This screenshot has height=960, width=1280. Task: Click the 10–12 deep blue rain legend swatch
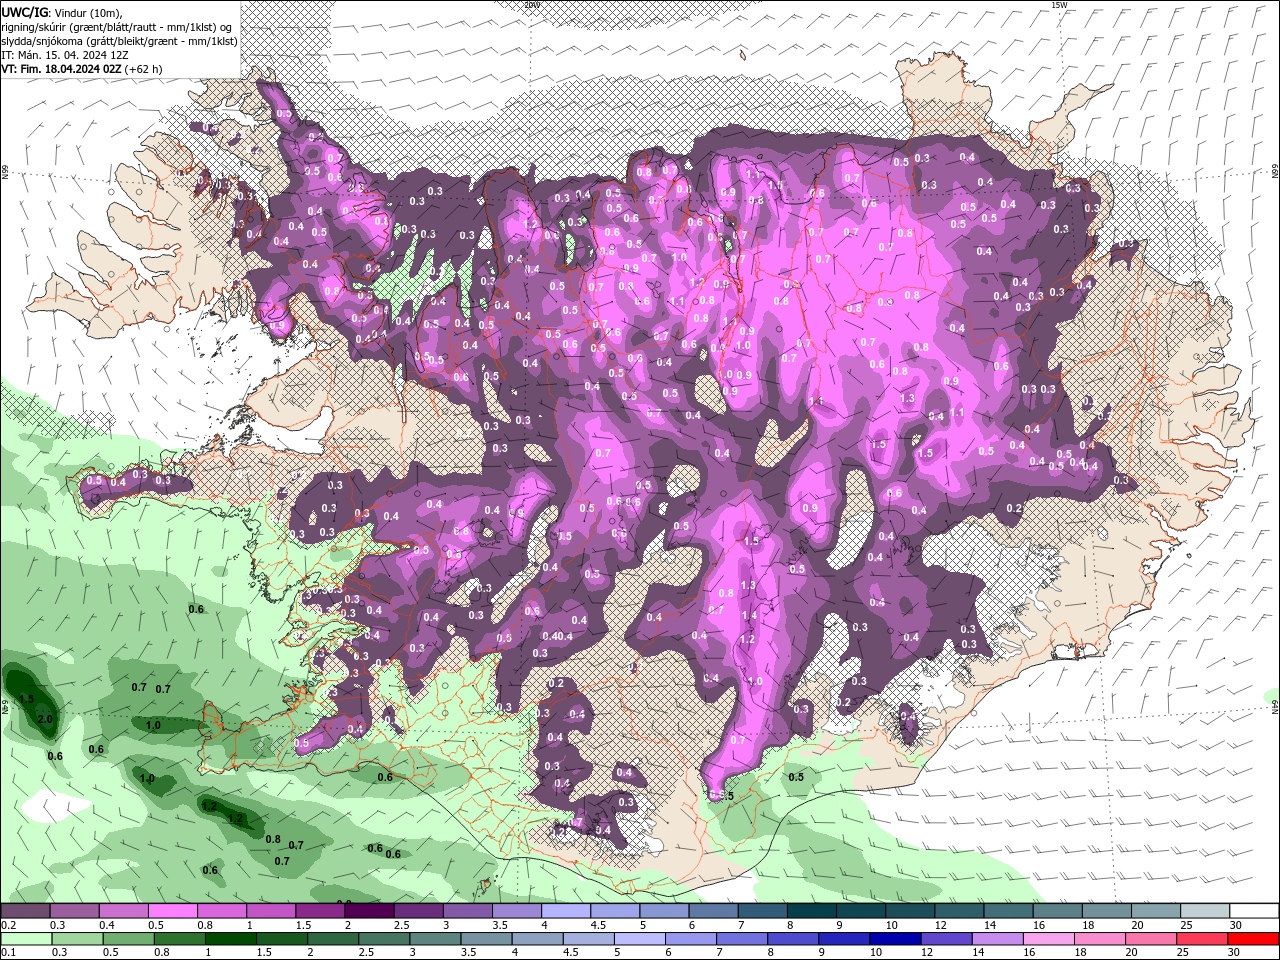[x=897, y=939]
